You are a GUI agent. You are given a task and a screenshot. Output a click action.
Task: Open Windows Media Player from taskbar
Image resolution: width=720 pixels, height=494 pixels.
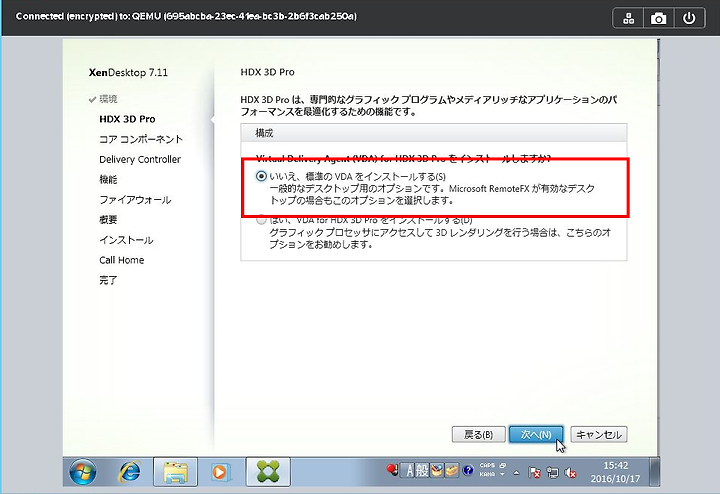coord(220,472)
